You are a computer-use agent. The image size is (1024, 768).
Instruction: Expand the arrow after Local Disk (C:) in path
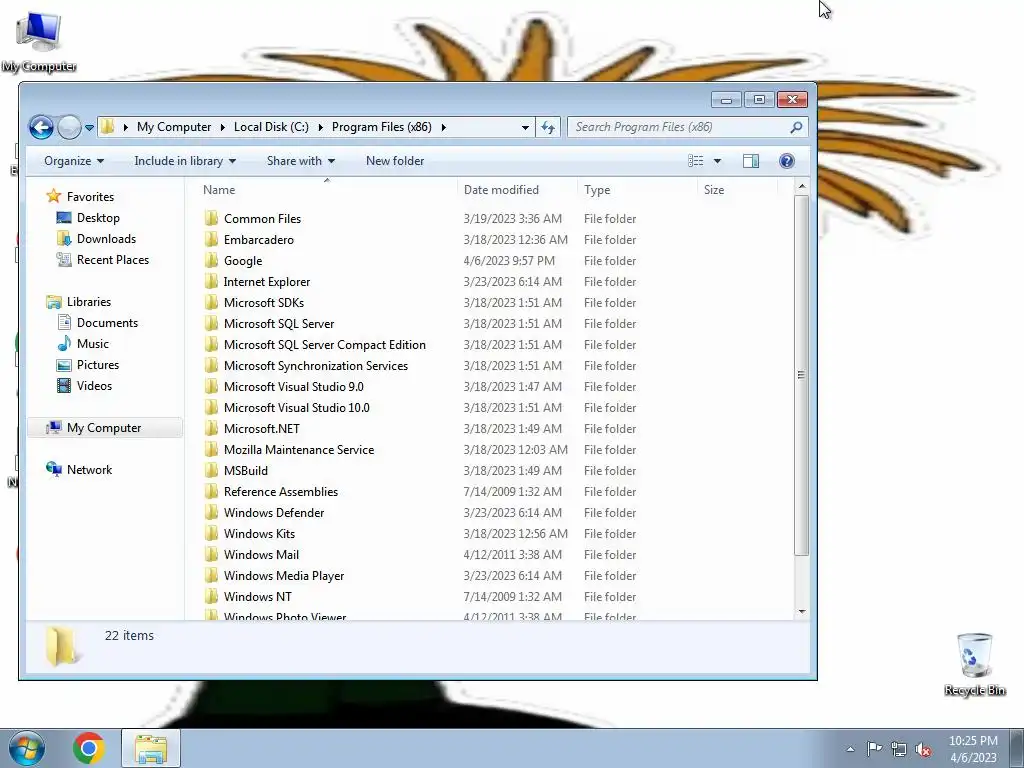pyautogui.click(x=321, y=127)
